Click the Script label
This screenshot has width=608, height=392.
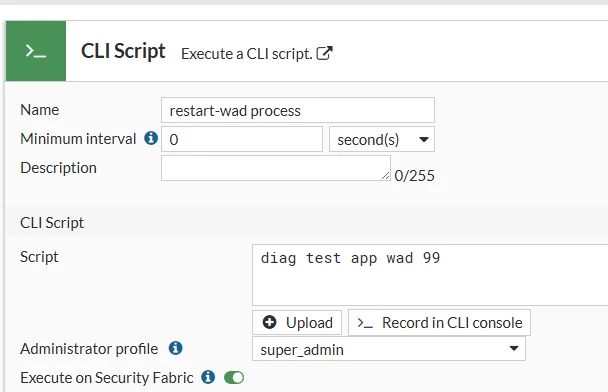[39, 257]
